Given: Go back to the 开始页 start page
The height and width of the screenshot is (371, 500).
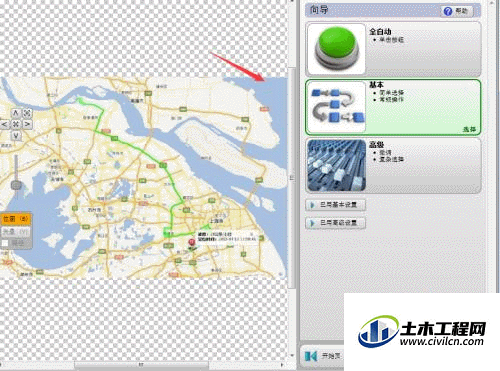Looking at the screenshot, I should (x=323, y=356).
